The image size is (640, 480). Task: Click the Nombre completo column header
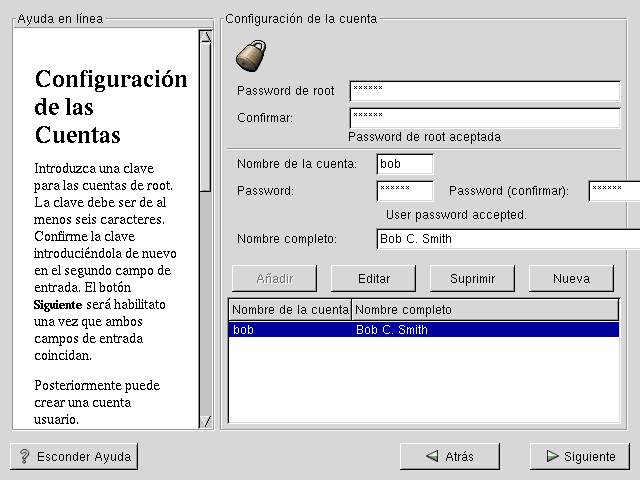pos(485,310)
